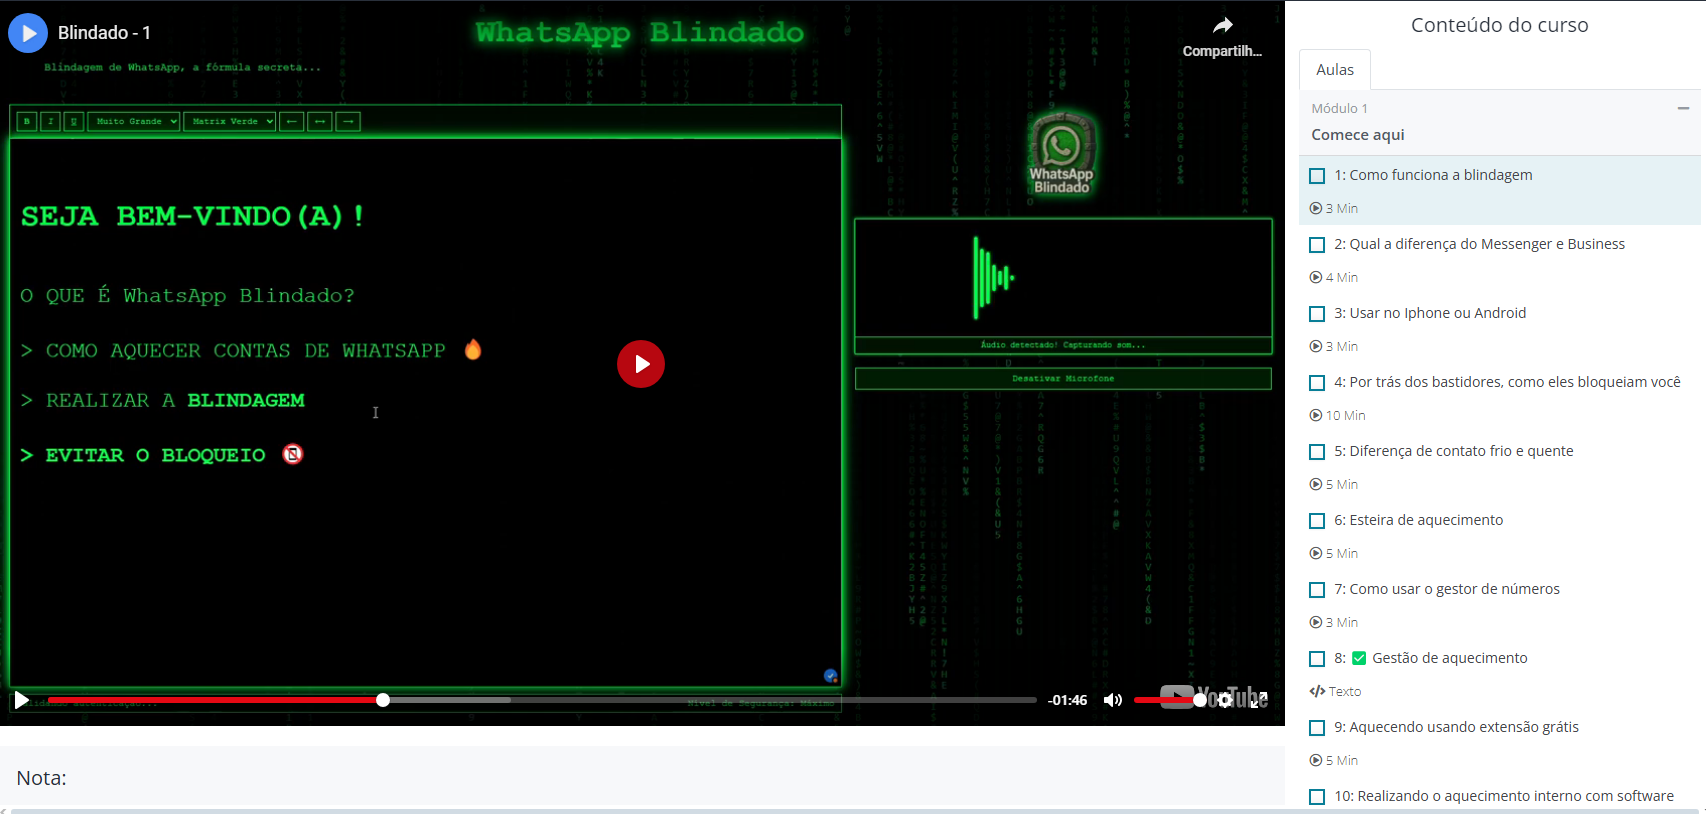Open the Matrix Verde theme dropdown

click(x=230, y=121)
